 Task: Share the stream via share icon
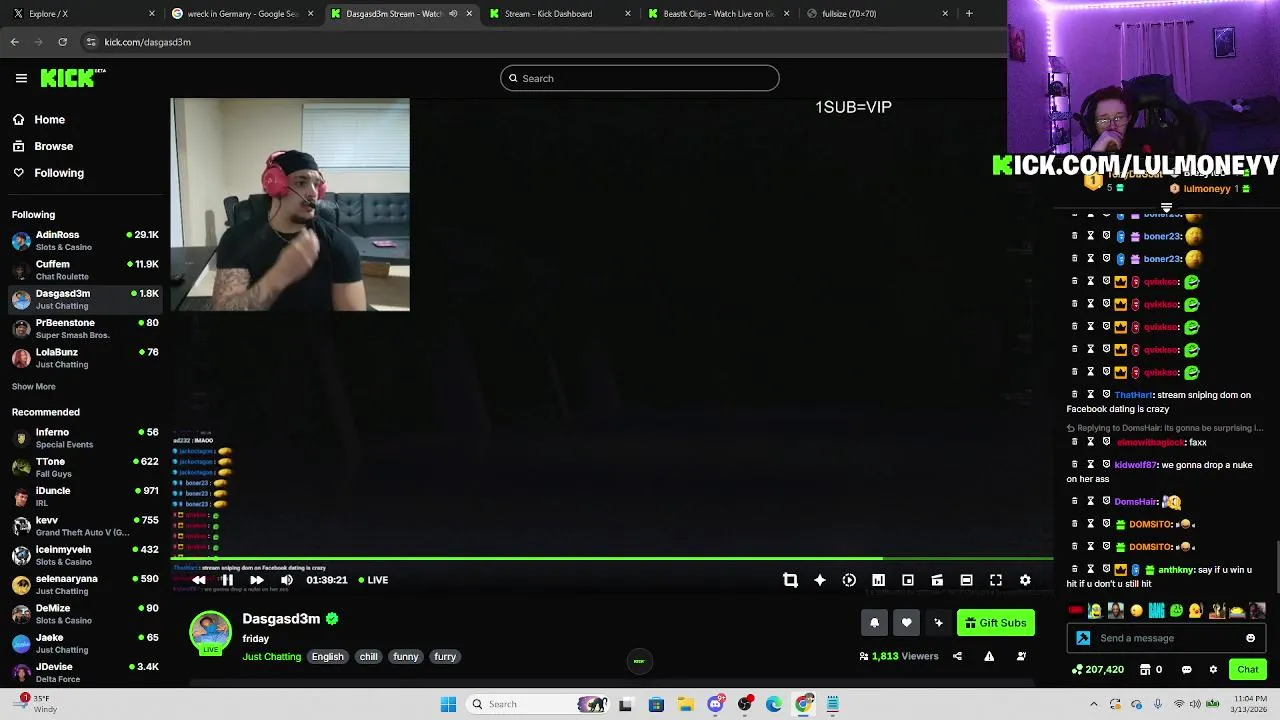click(x=957, y=656)
